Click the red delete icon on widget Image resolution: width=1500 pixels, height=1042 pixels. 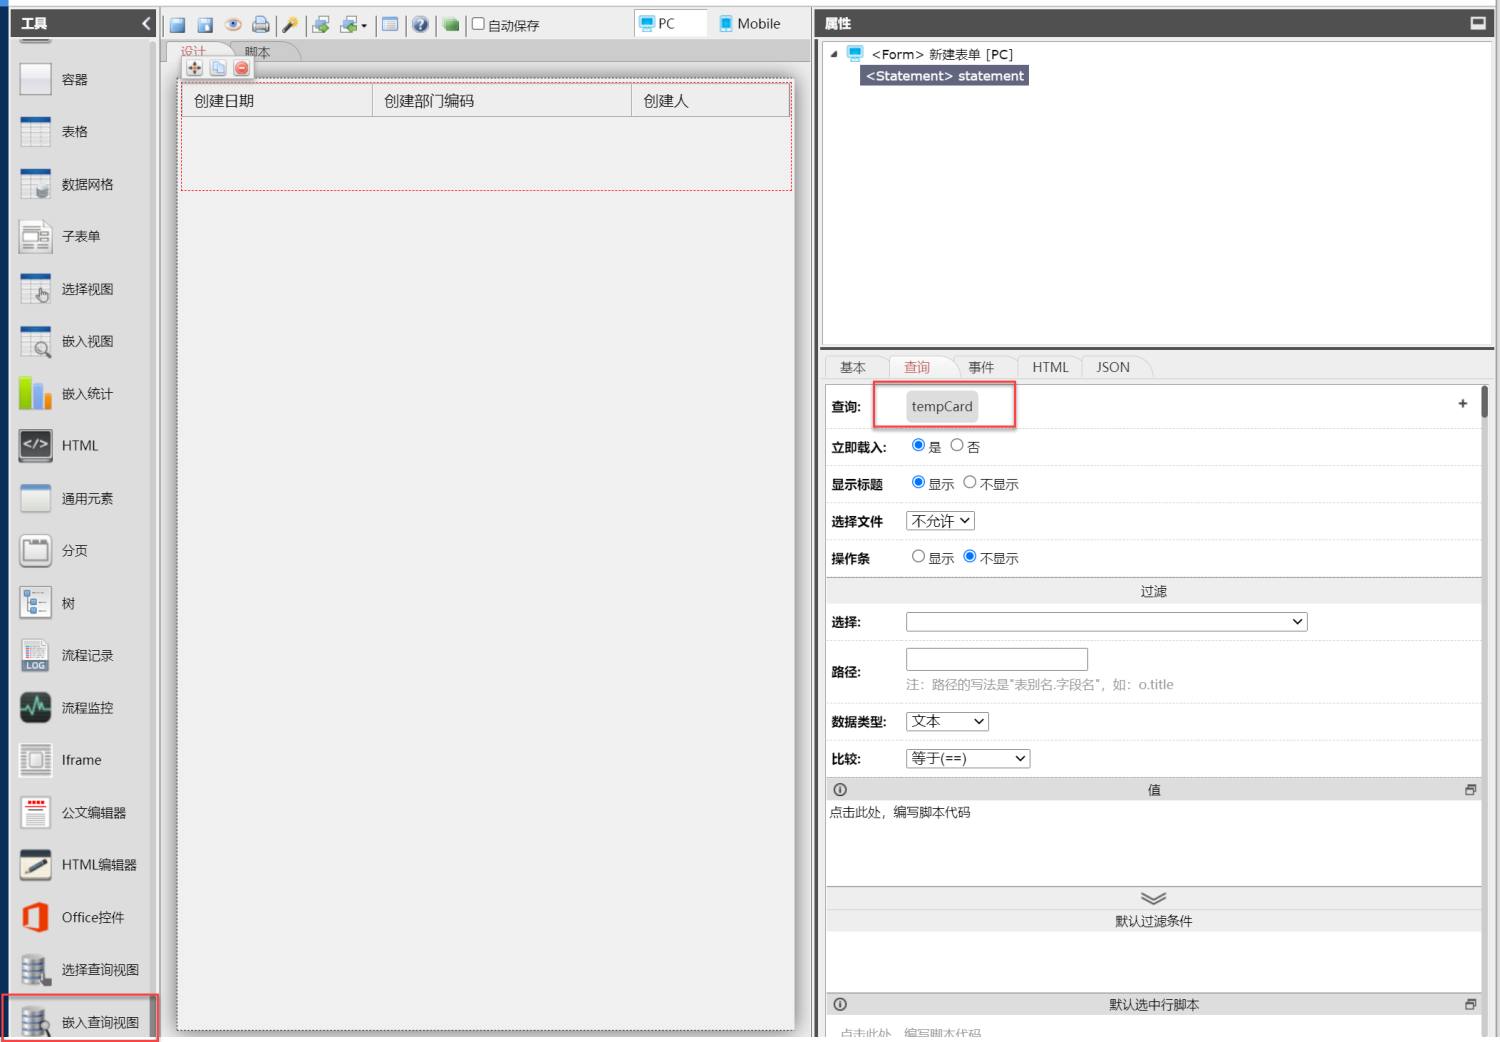(x=242, y=68)
